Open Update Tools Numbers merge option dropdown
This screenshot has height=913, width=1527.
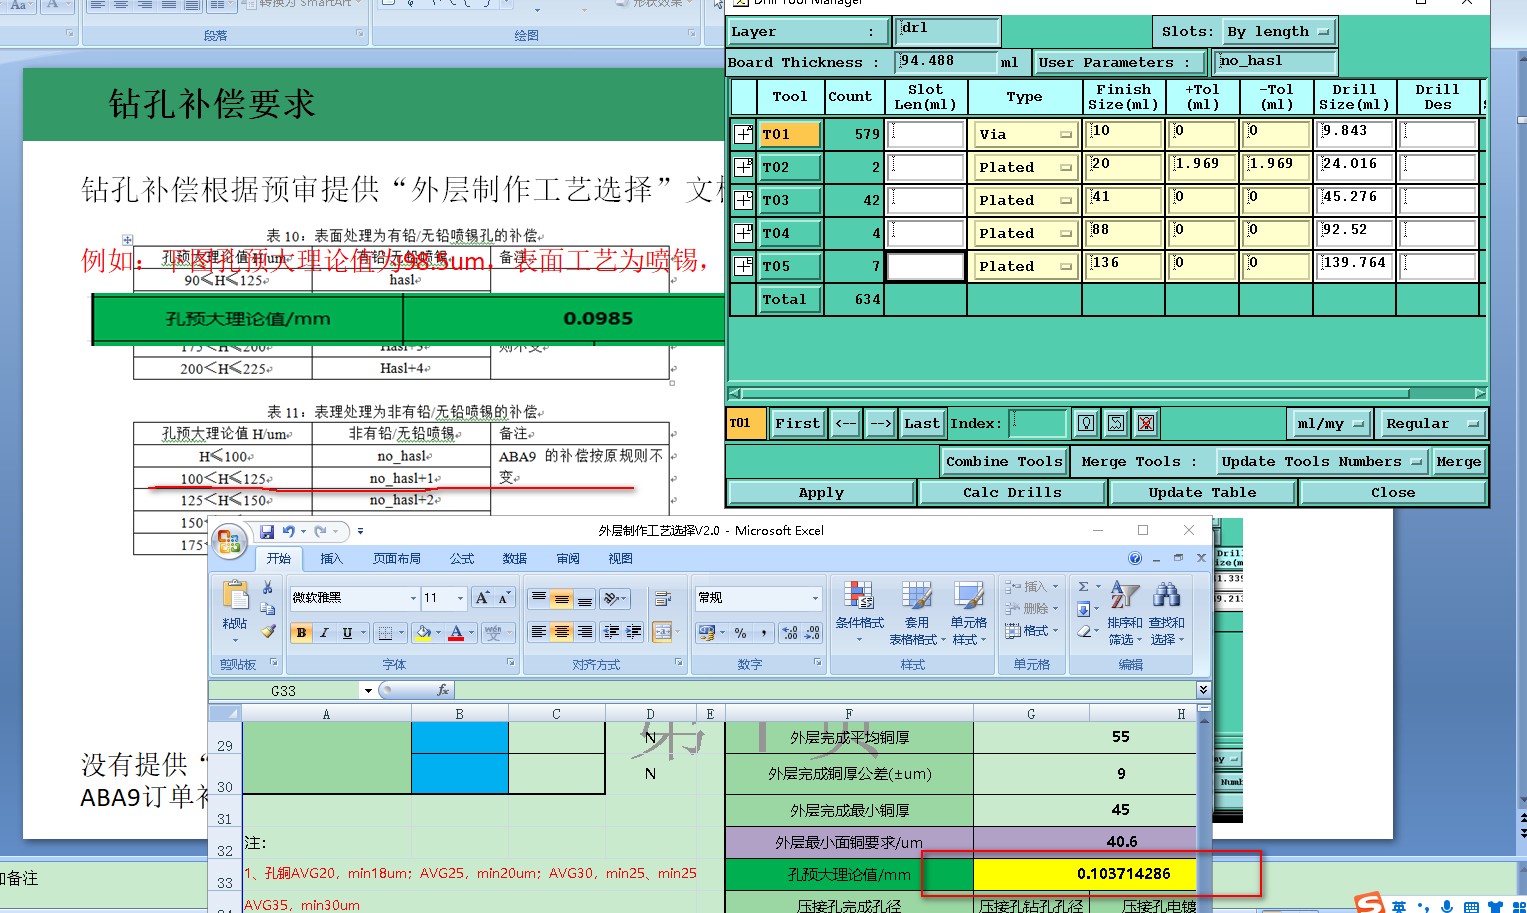pos(1321,462)
